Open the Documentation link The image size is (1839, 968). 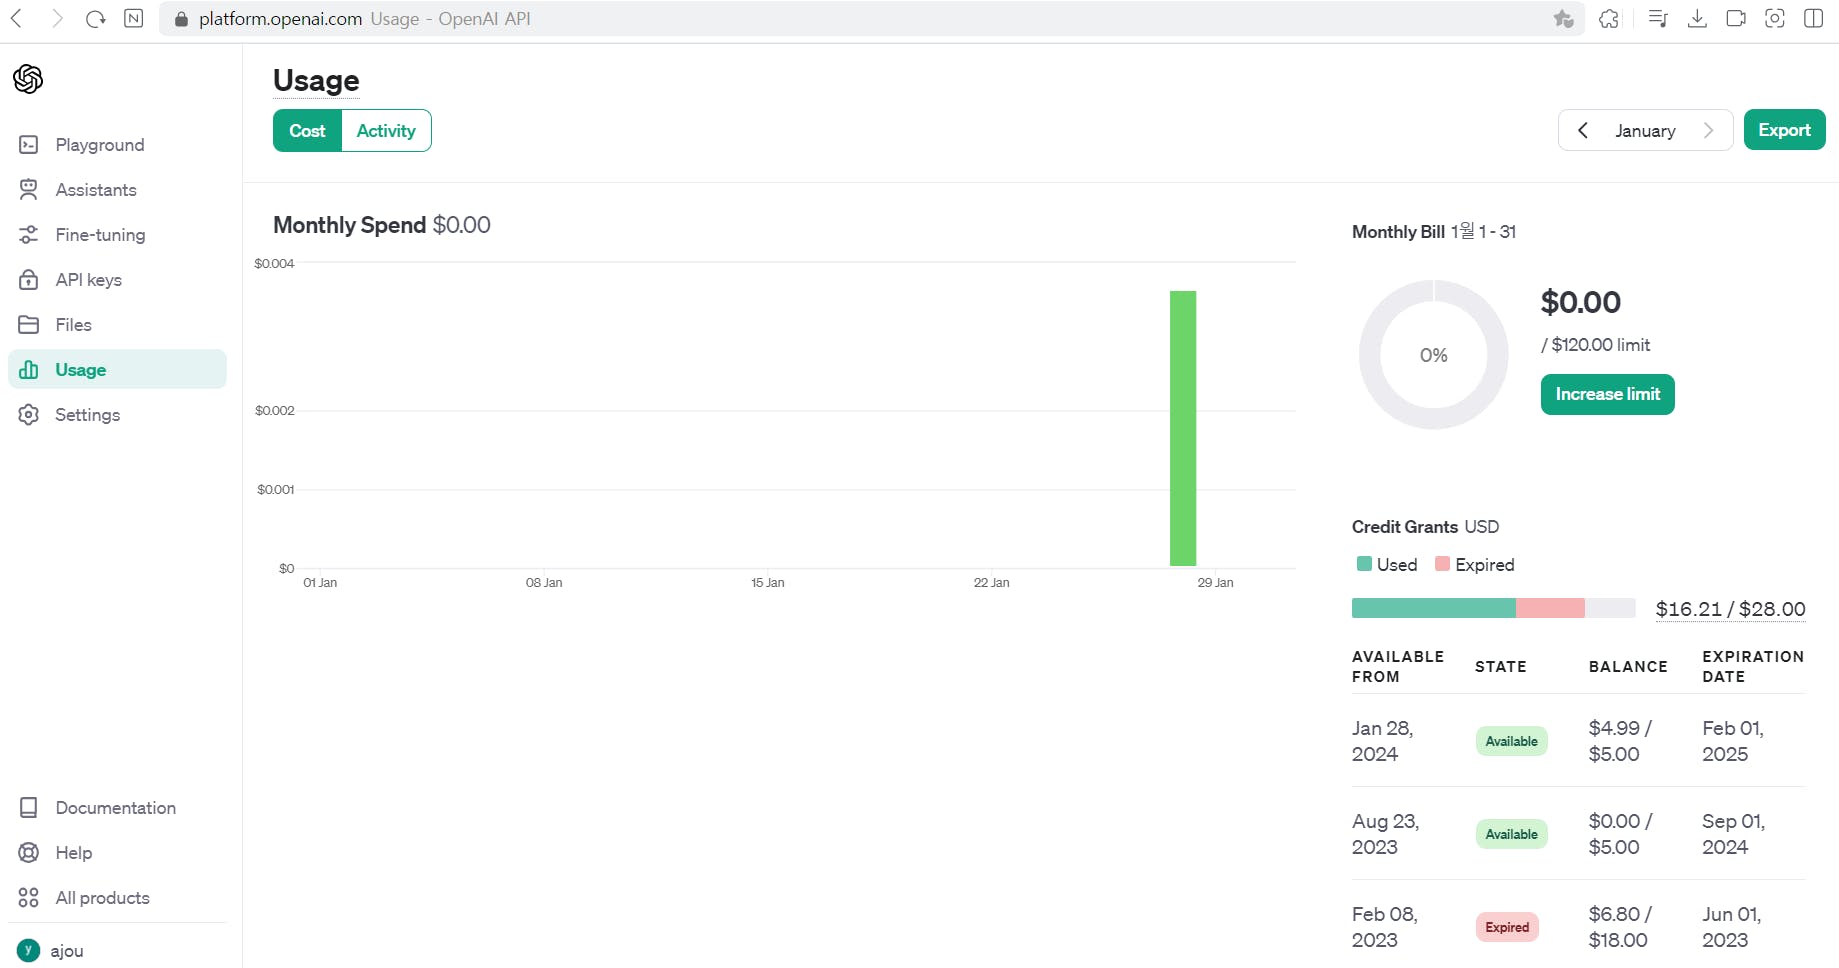117,808
